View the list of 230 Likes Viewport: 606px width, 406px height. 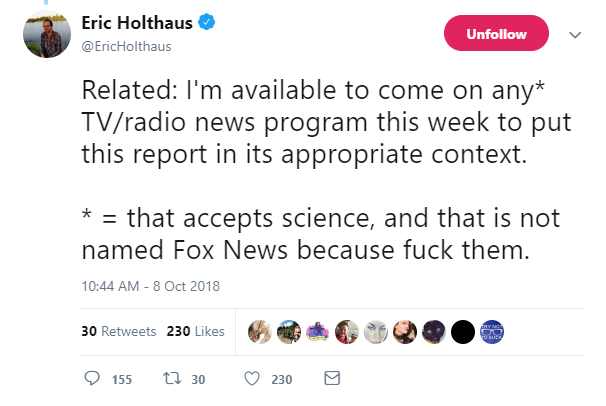click(x=195, y=332)
